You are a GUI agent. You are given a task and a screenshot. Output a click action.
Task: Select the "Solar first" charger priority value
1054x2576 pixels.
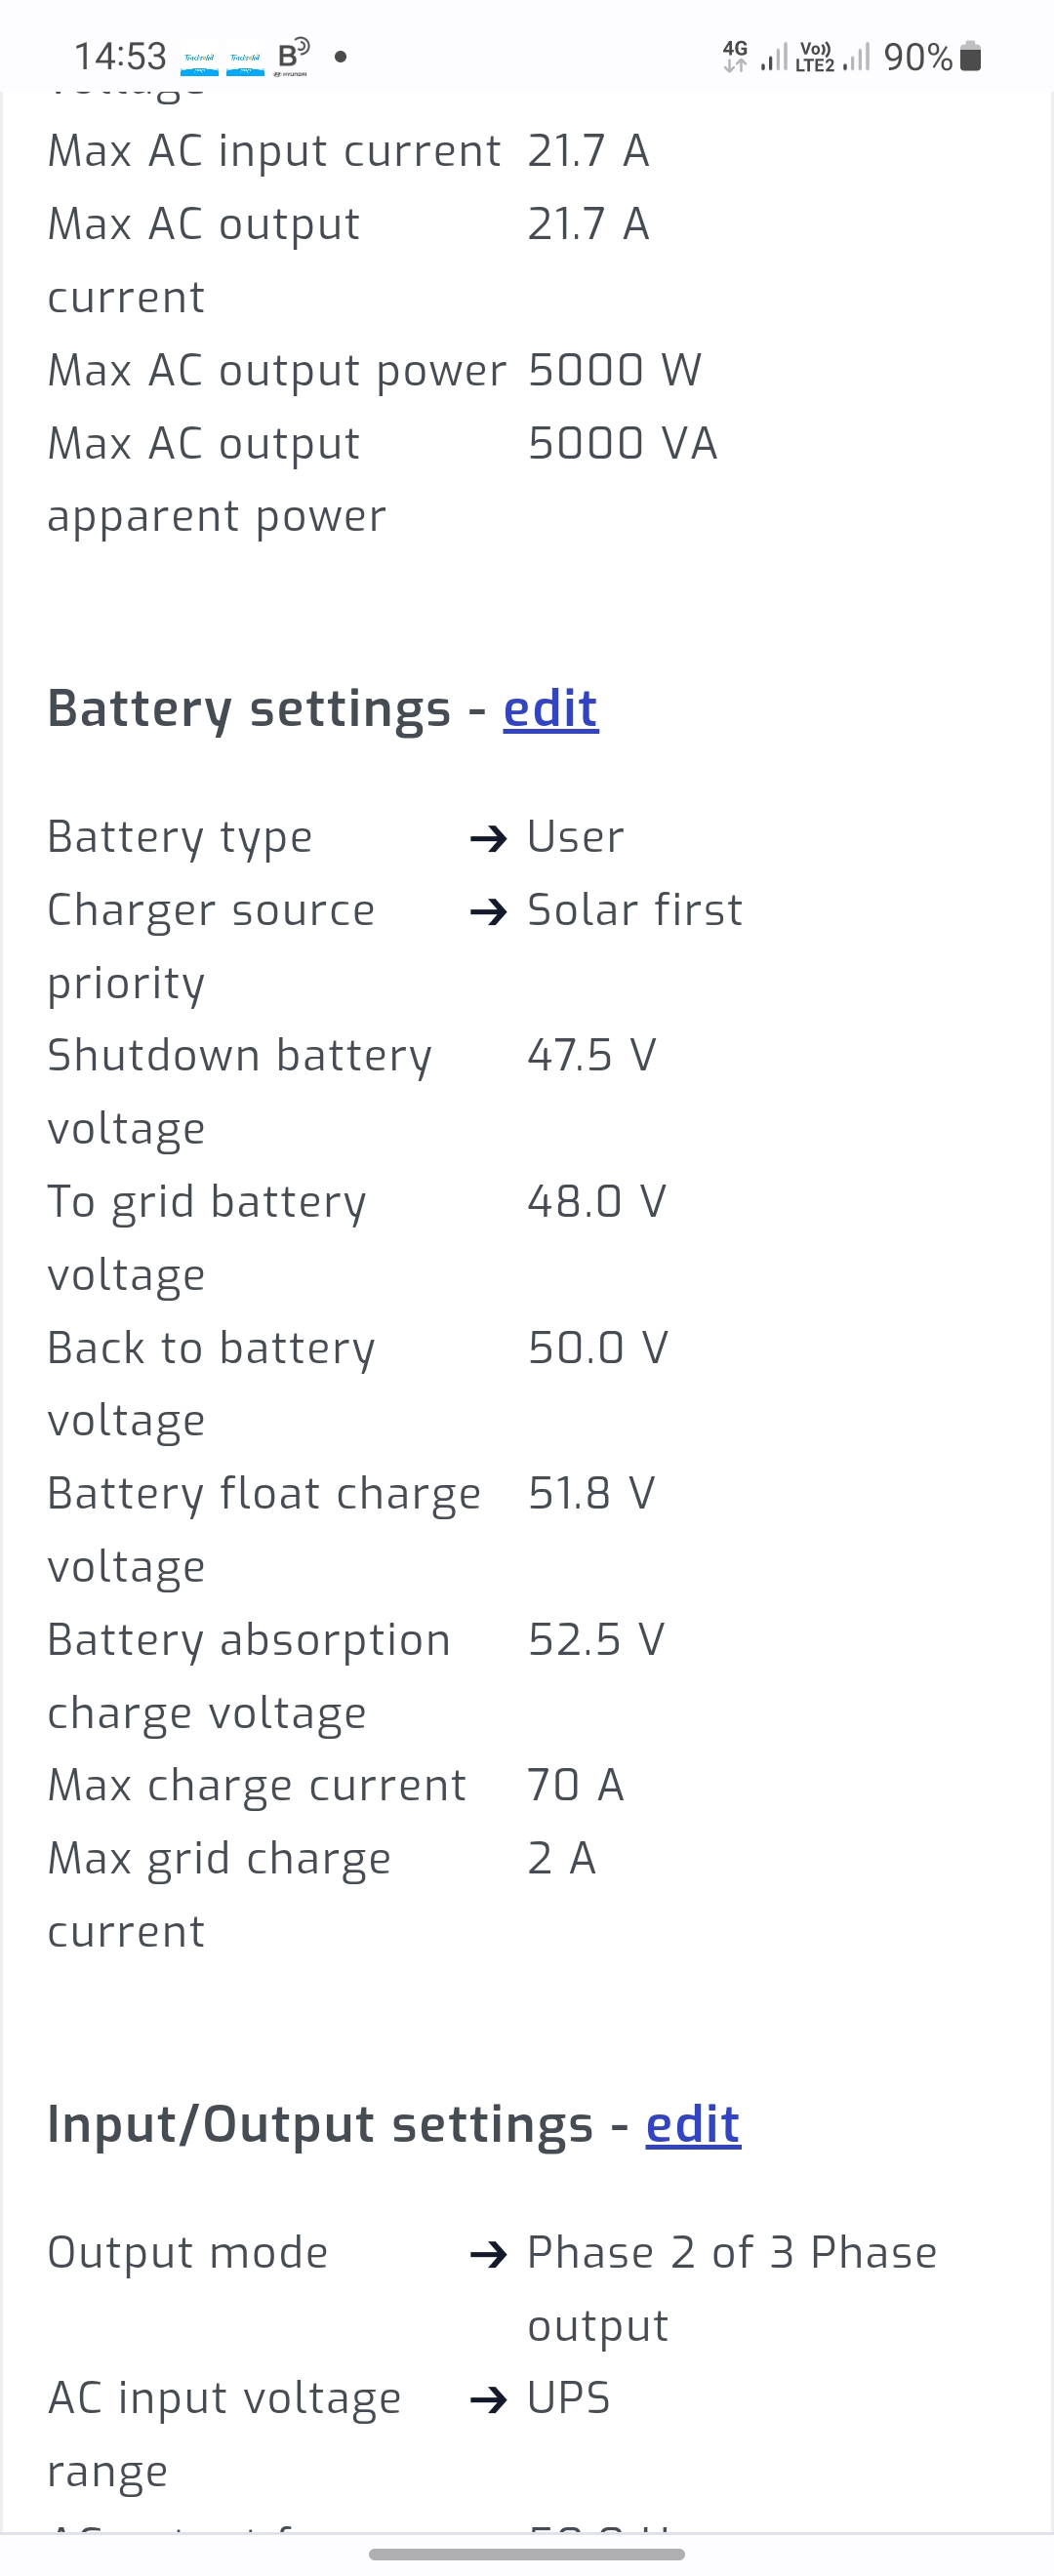coord(634,910)
